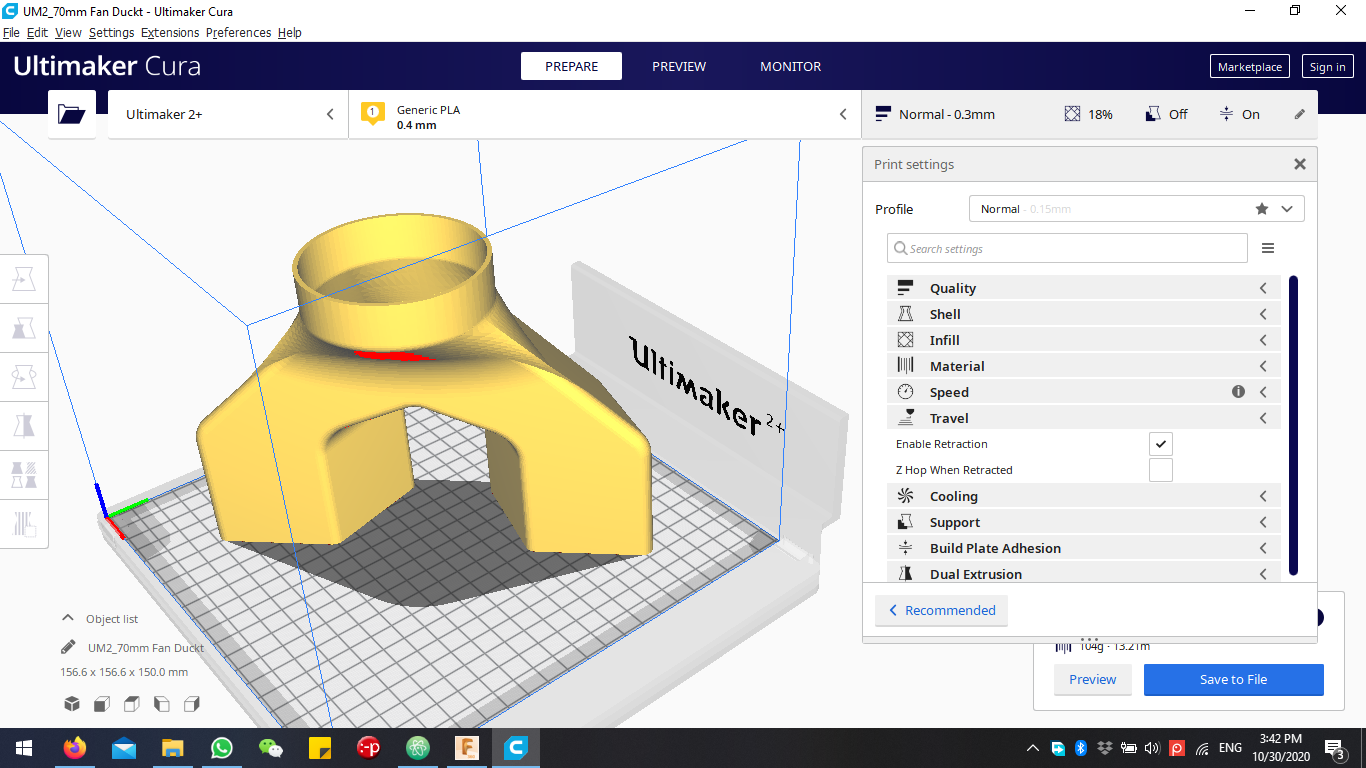This screenshot has height=768, width=1366.
Task: Open the Settings menu
Action: [x=111, y=32]
